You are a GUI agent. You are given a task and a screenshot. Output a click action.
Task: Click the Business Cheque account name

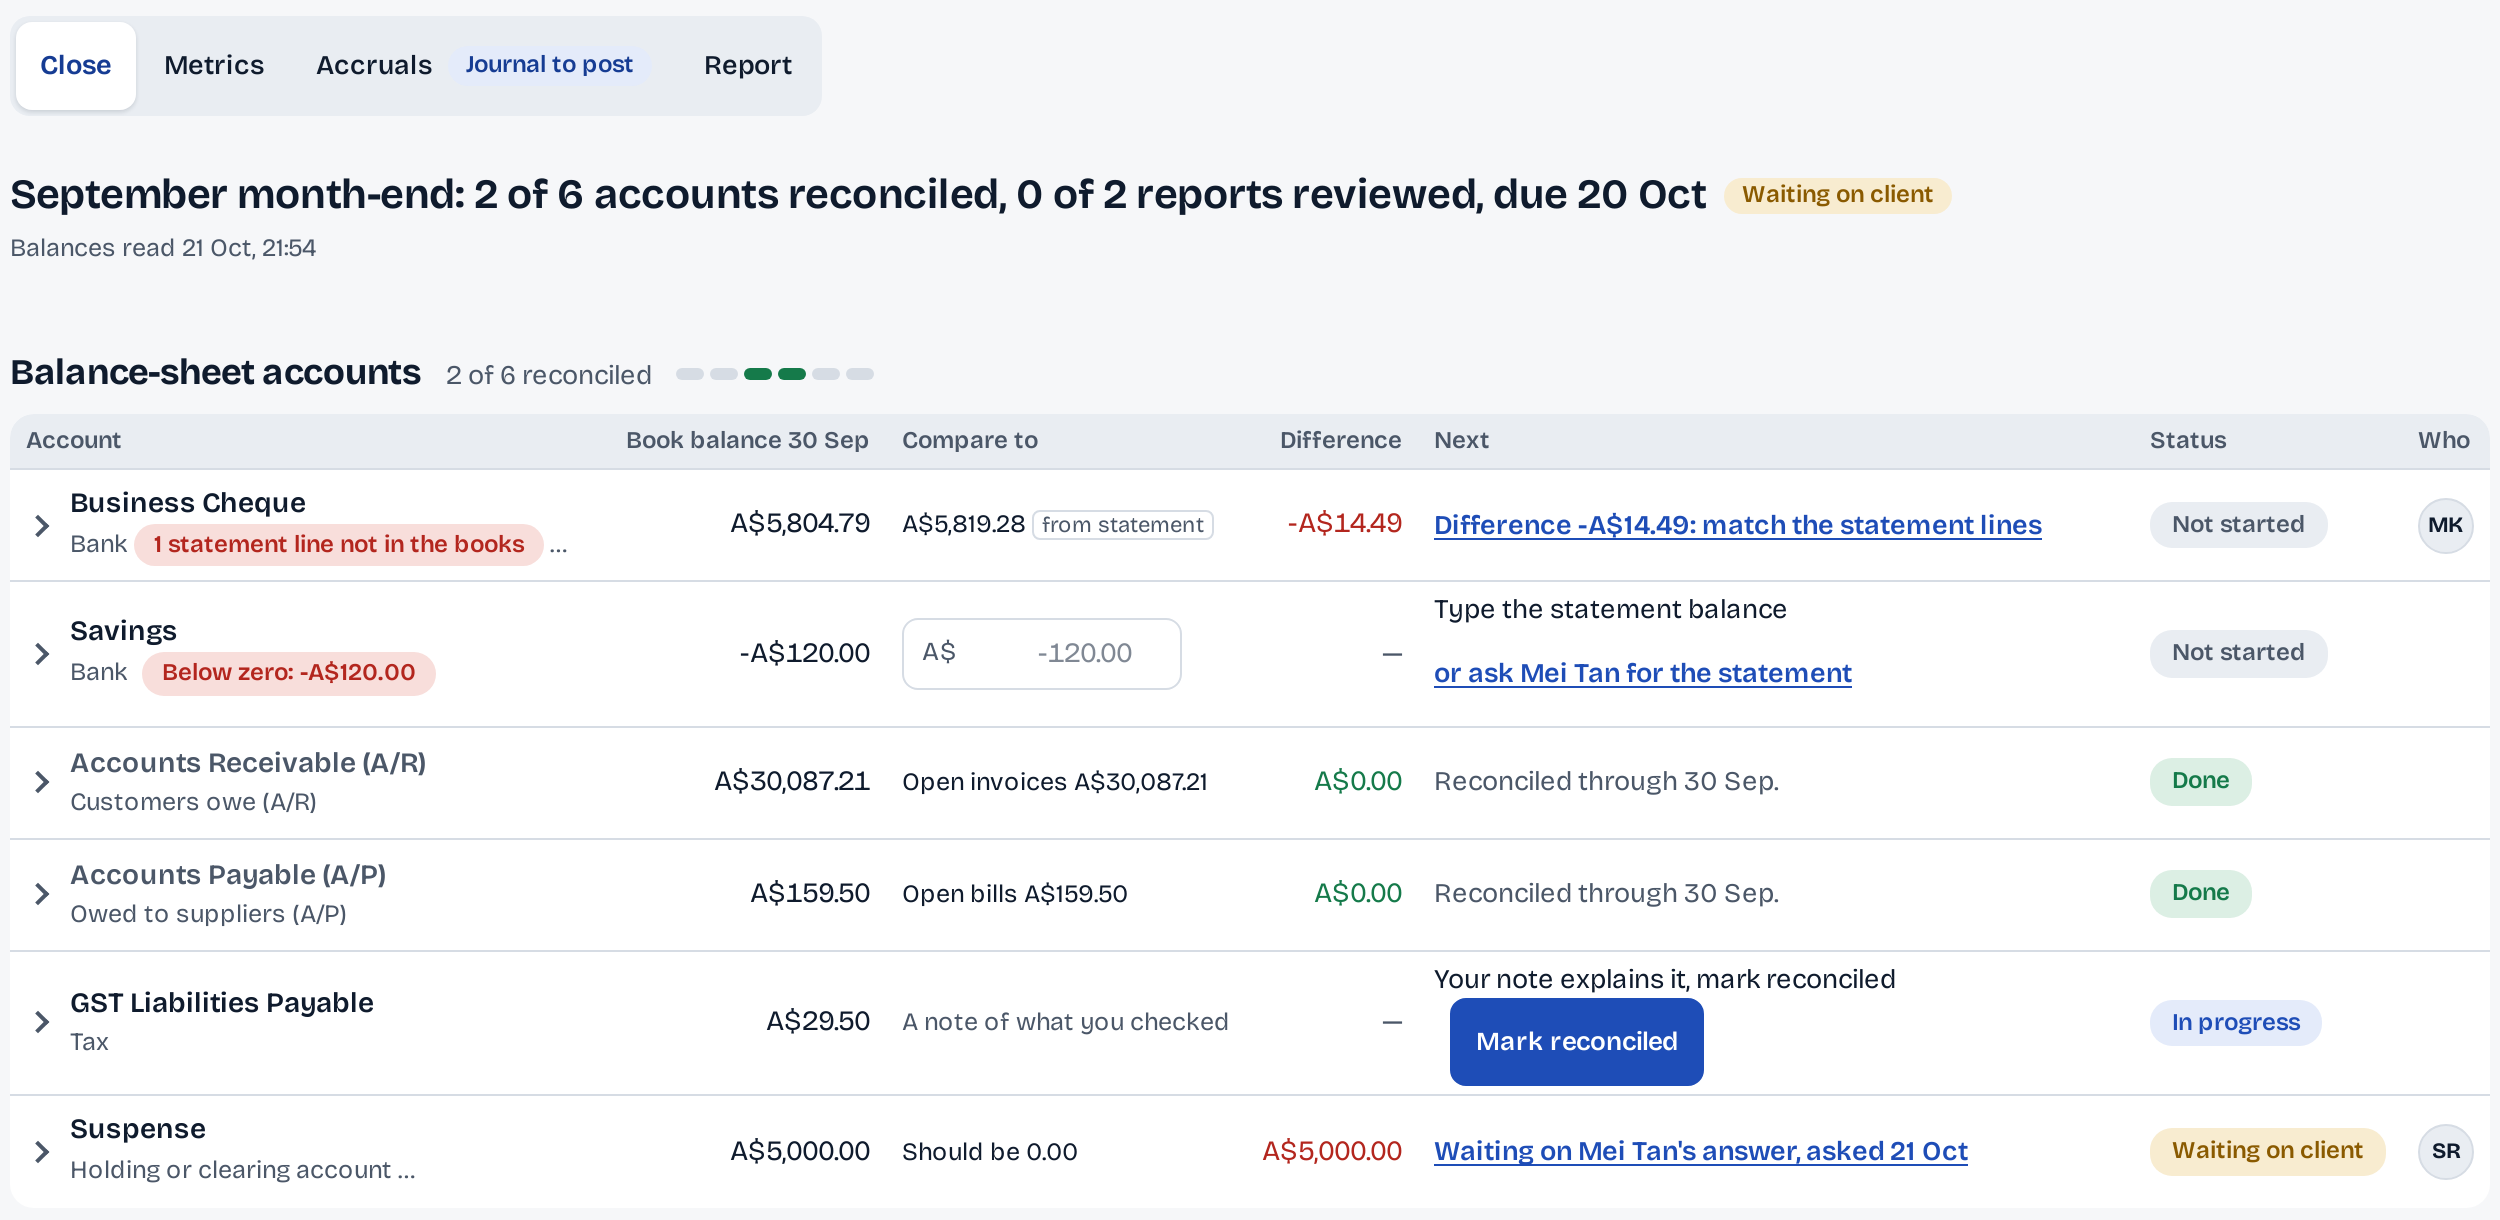point(188,503)
